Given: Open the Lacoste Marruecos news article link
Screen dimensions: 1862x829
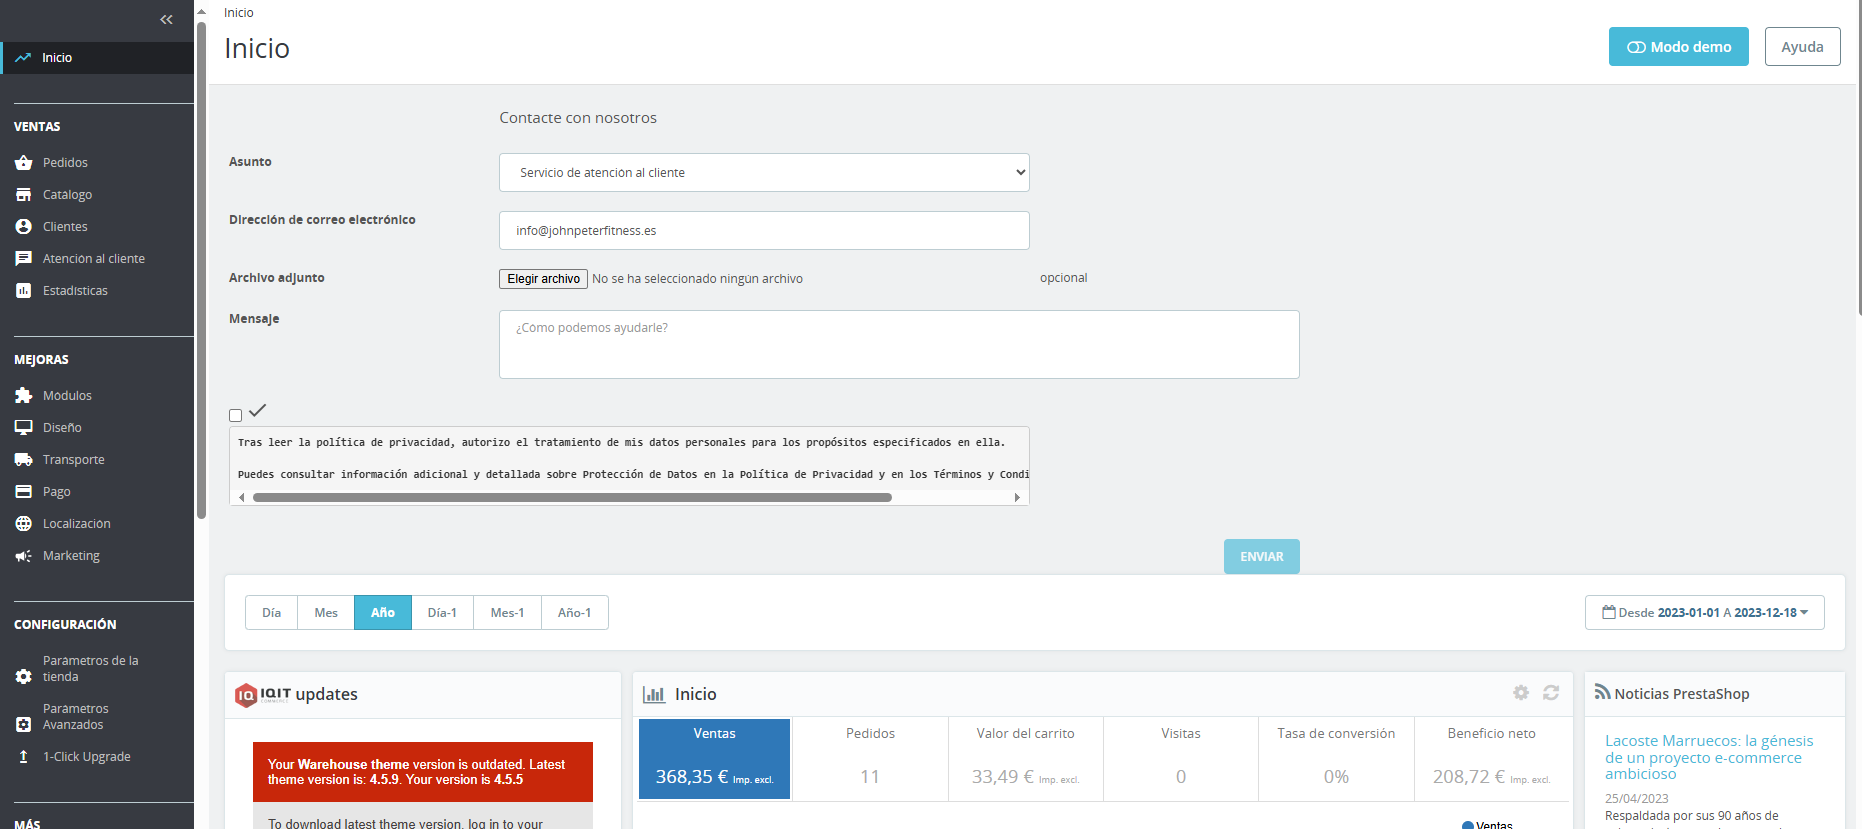Looking at the screenshot, I should (1709, 757).
